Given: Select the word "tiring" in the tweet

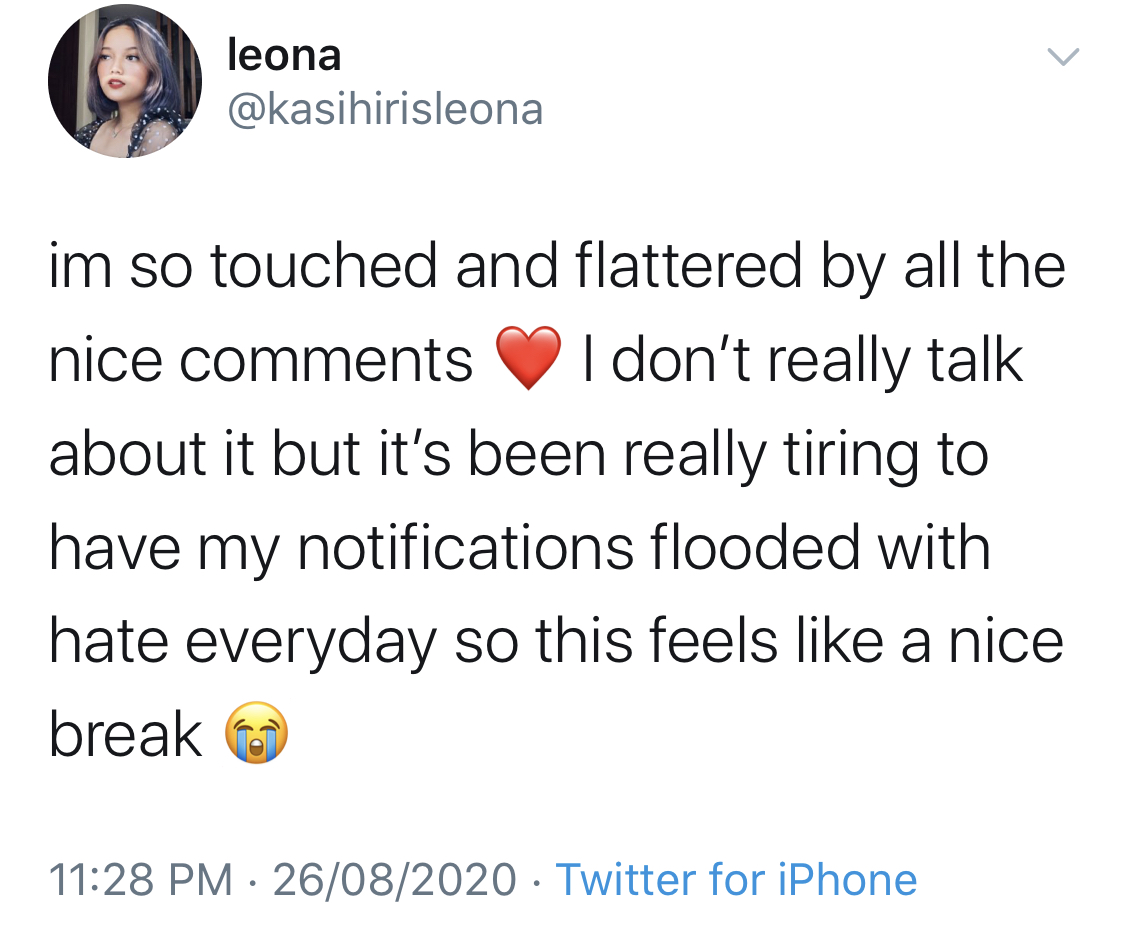Looking at the screenshot, I should [850, 456].
